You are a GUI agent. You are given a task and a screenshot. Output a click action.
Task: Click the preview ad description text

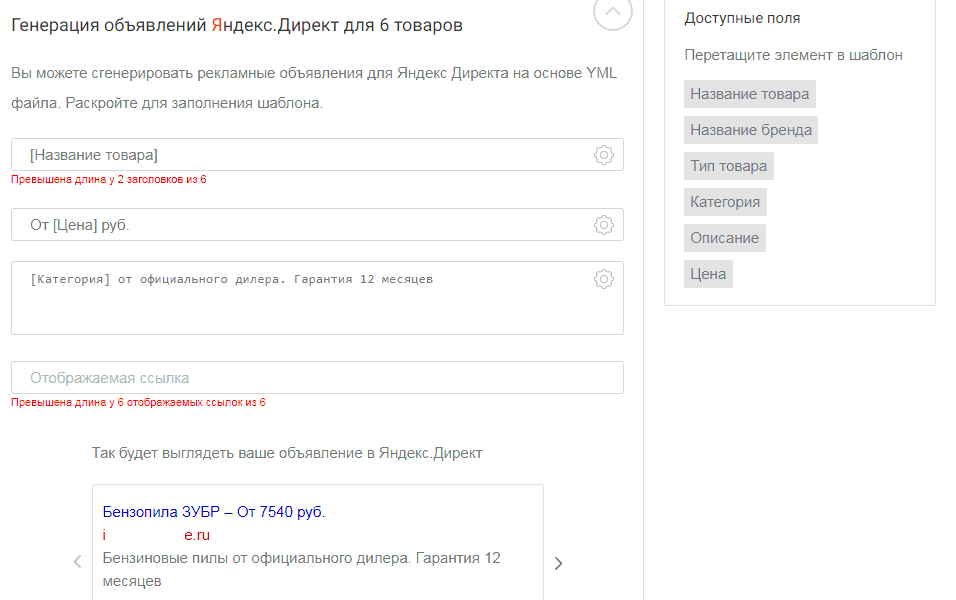[x=300, y=568]
